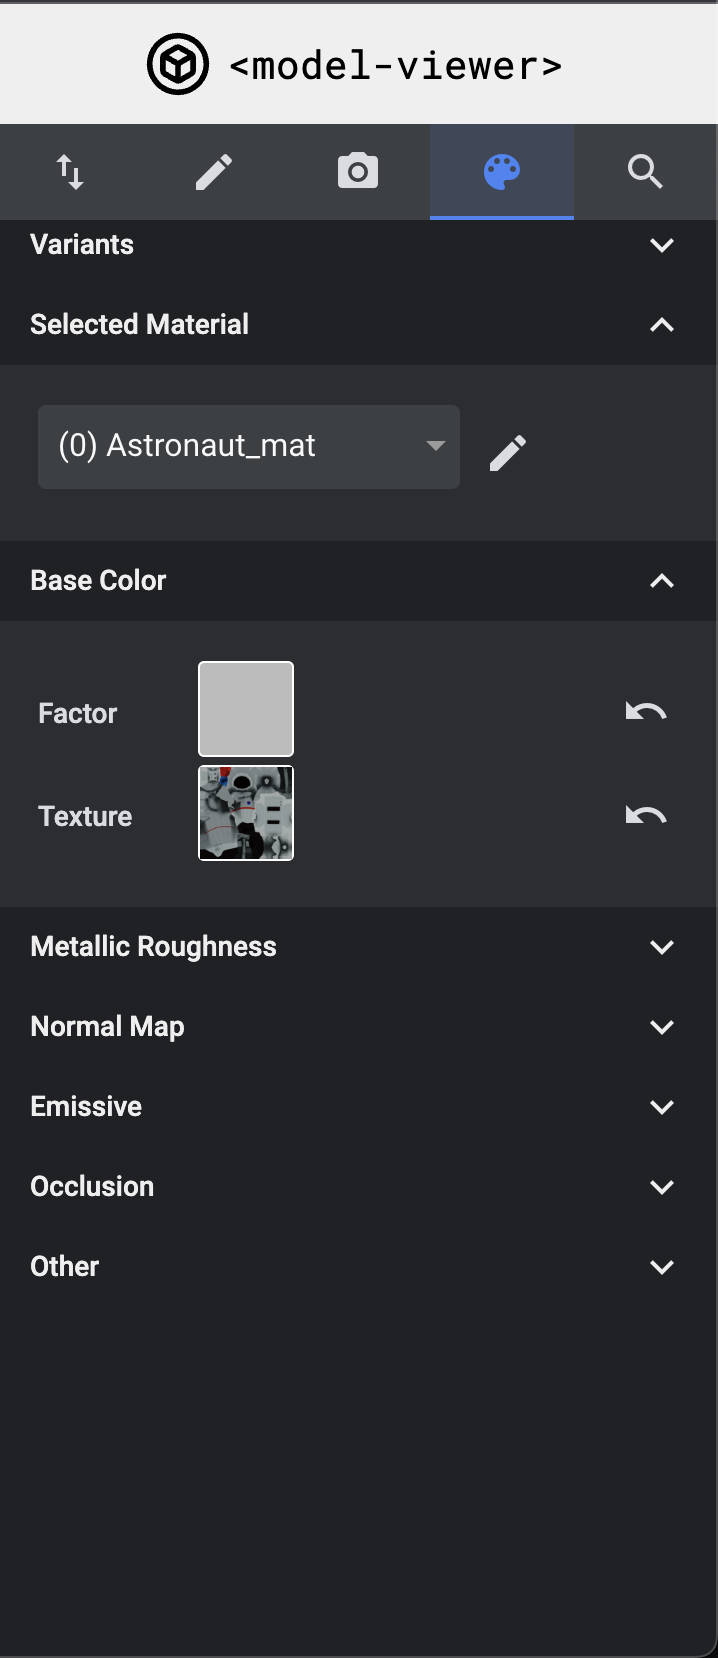718x1658 pixels.
Task: Open the file import/export panel
Action: coord(70,171)
